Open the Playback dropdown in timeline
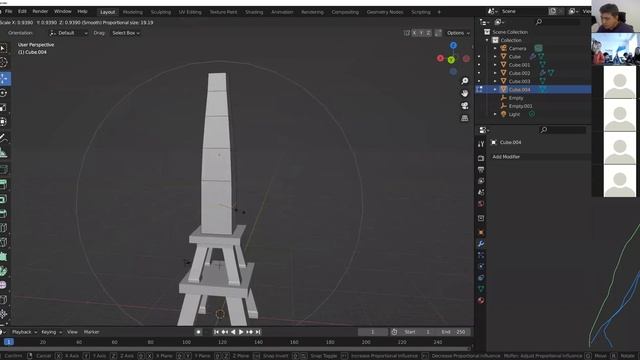The image size is (640, 360). [24, 332]
